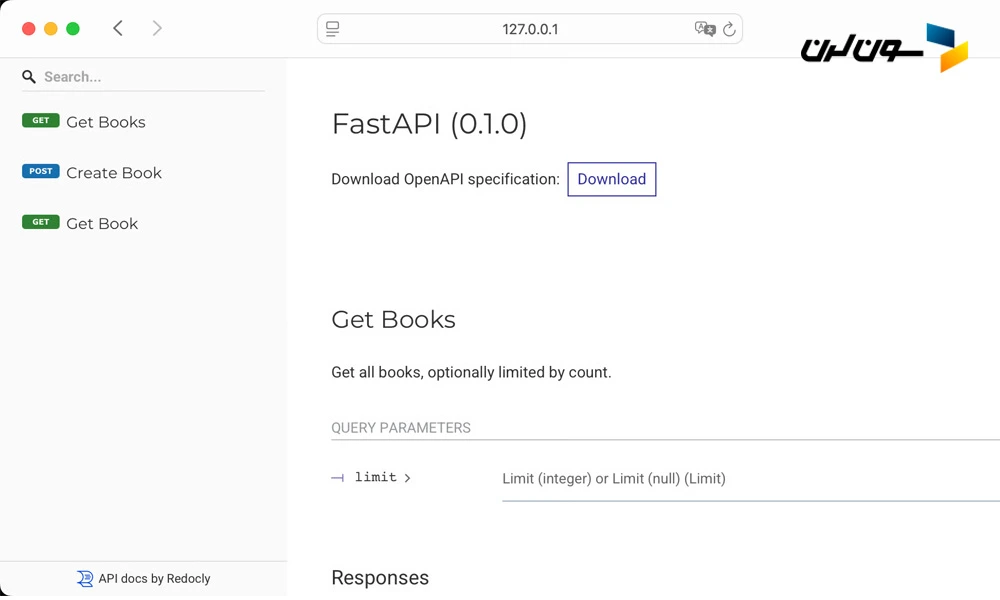The image size is (1000, 600).
Task: Click the browser back arrow
Action: pyautogui.click(x=118, y=29)
